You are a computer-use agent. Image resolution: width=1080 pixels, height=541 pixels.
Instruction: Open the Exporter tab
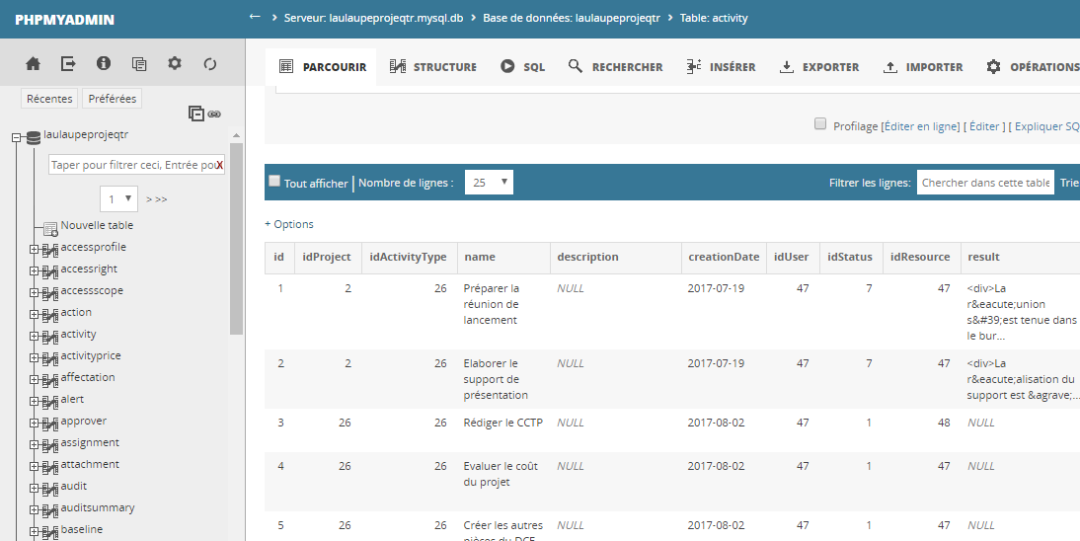[x=819, y=67]
